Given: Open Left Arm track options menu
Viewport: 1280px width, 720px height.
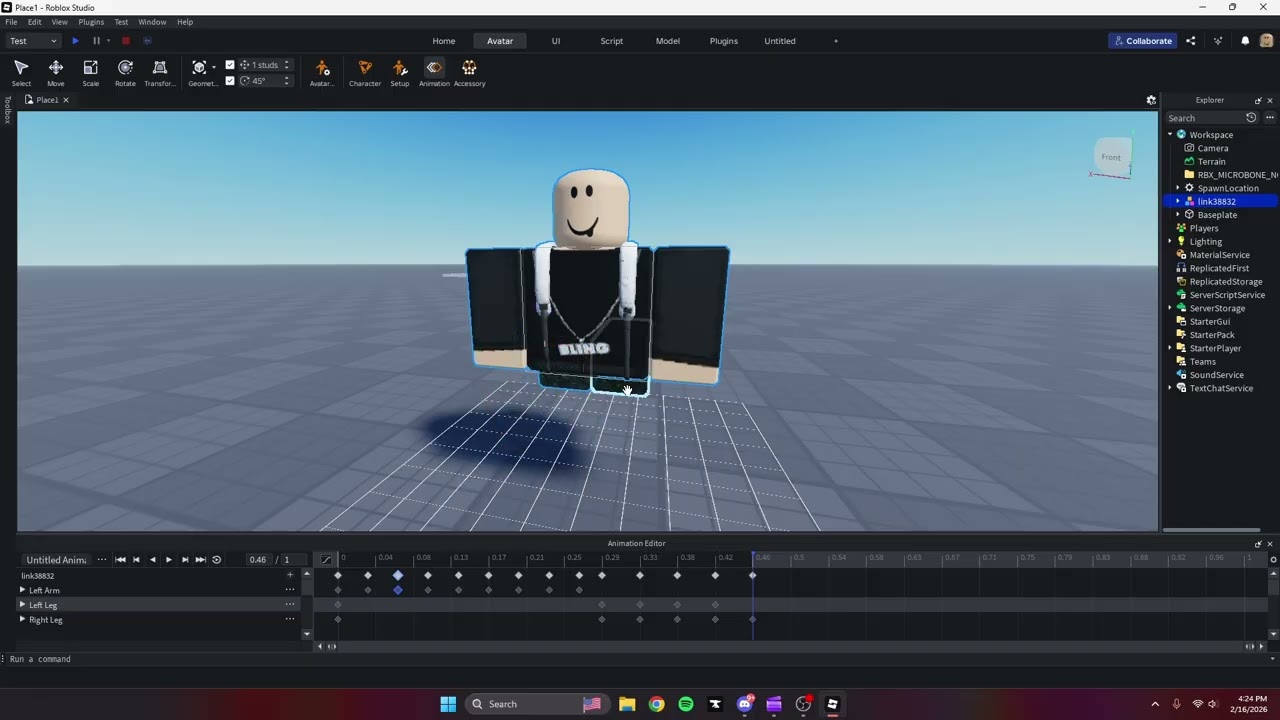Looking at the screenshot, I should (x=290, y=590).
